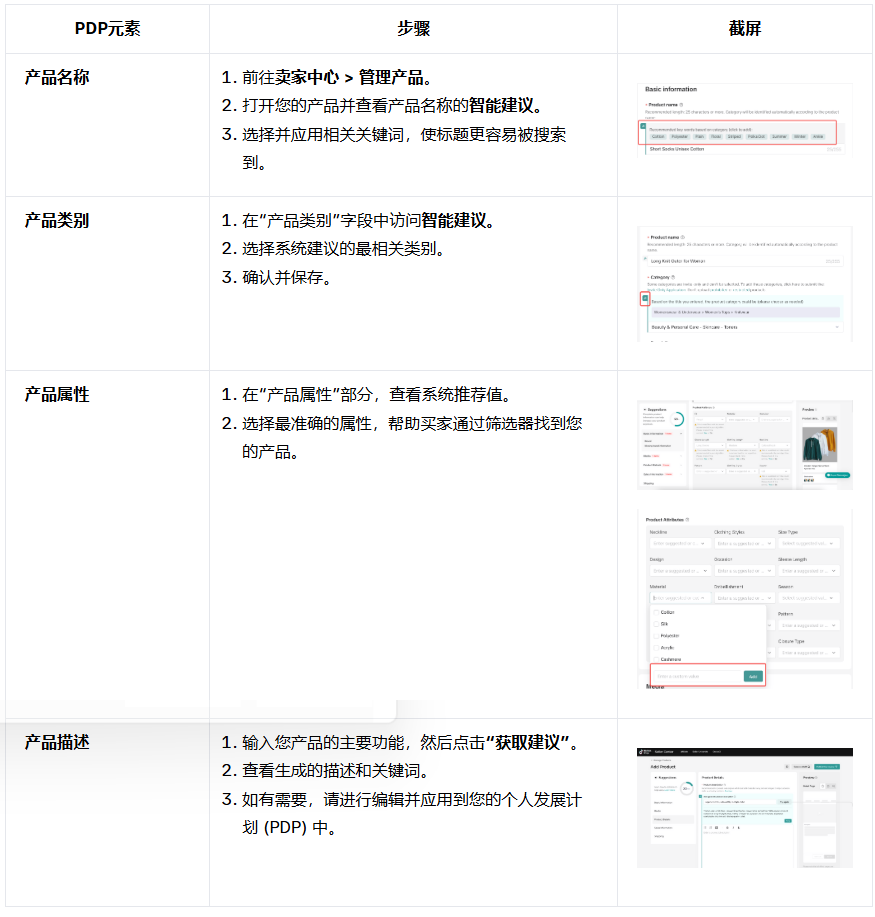Click the teal smart suggestion icon beside Category
875x917 pixels.
pos(645,298)
